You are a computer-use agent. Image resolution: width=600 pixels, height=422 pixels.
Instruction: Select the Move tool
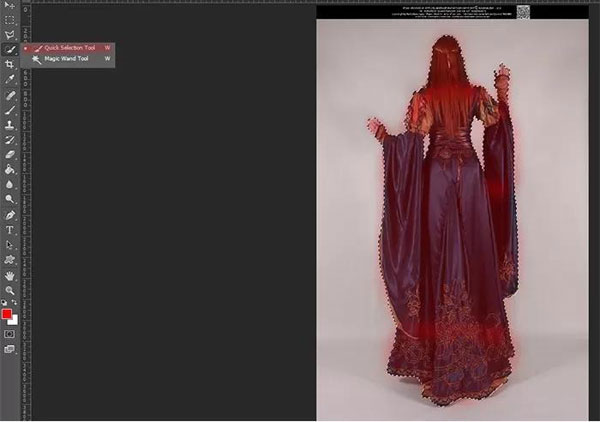10,6
